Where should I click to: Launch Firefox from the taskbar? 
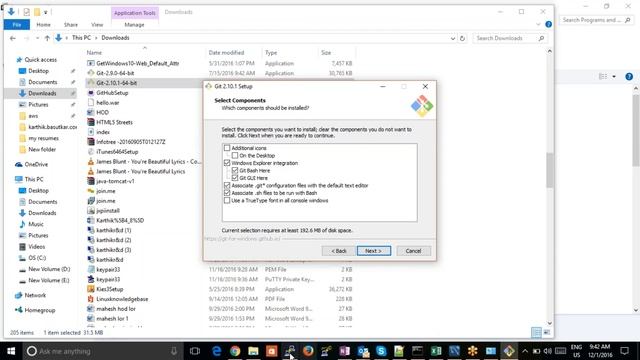click(x=308, y=351)
